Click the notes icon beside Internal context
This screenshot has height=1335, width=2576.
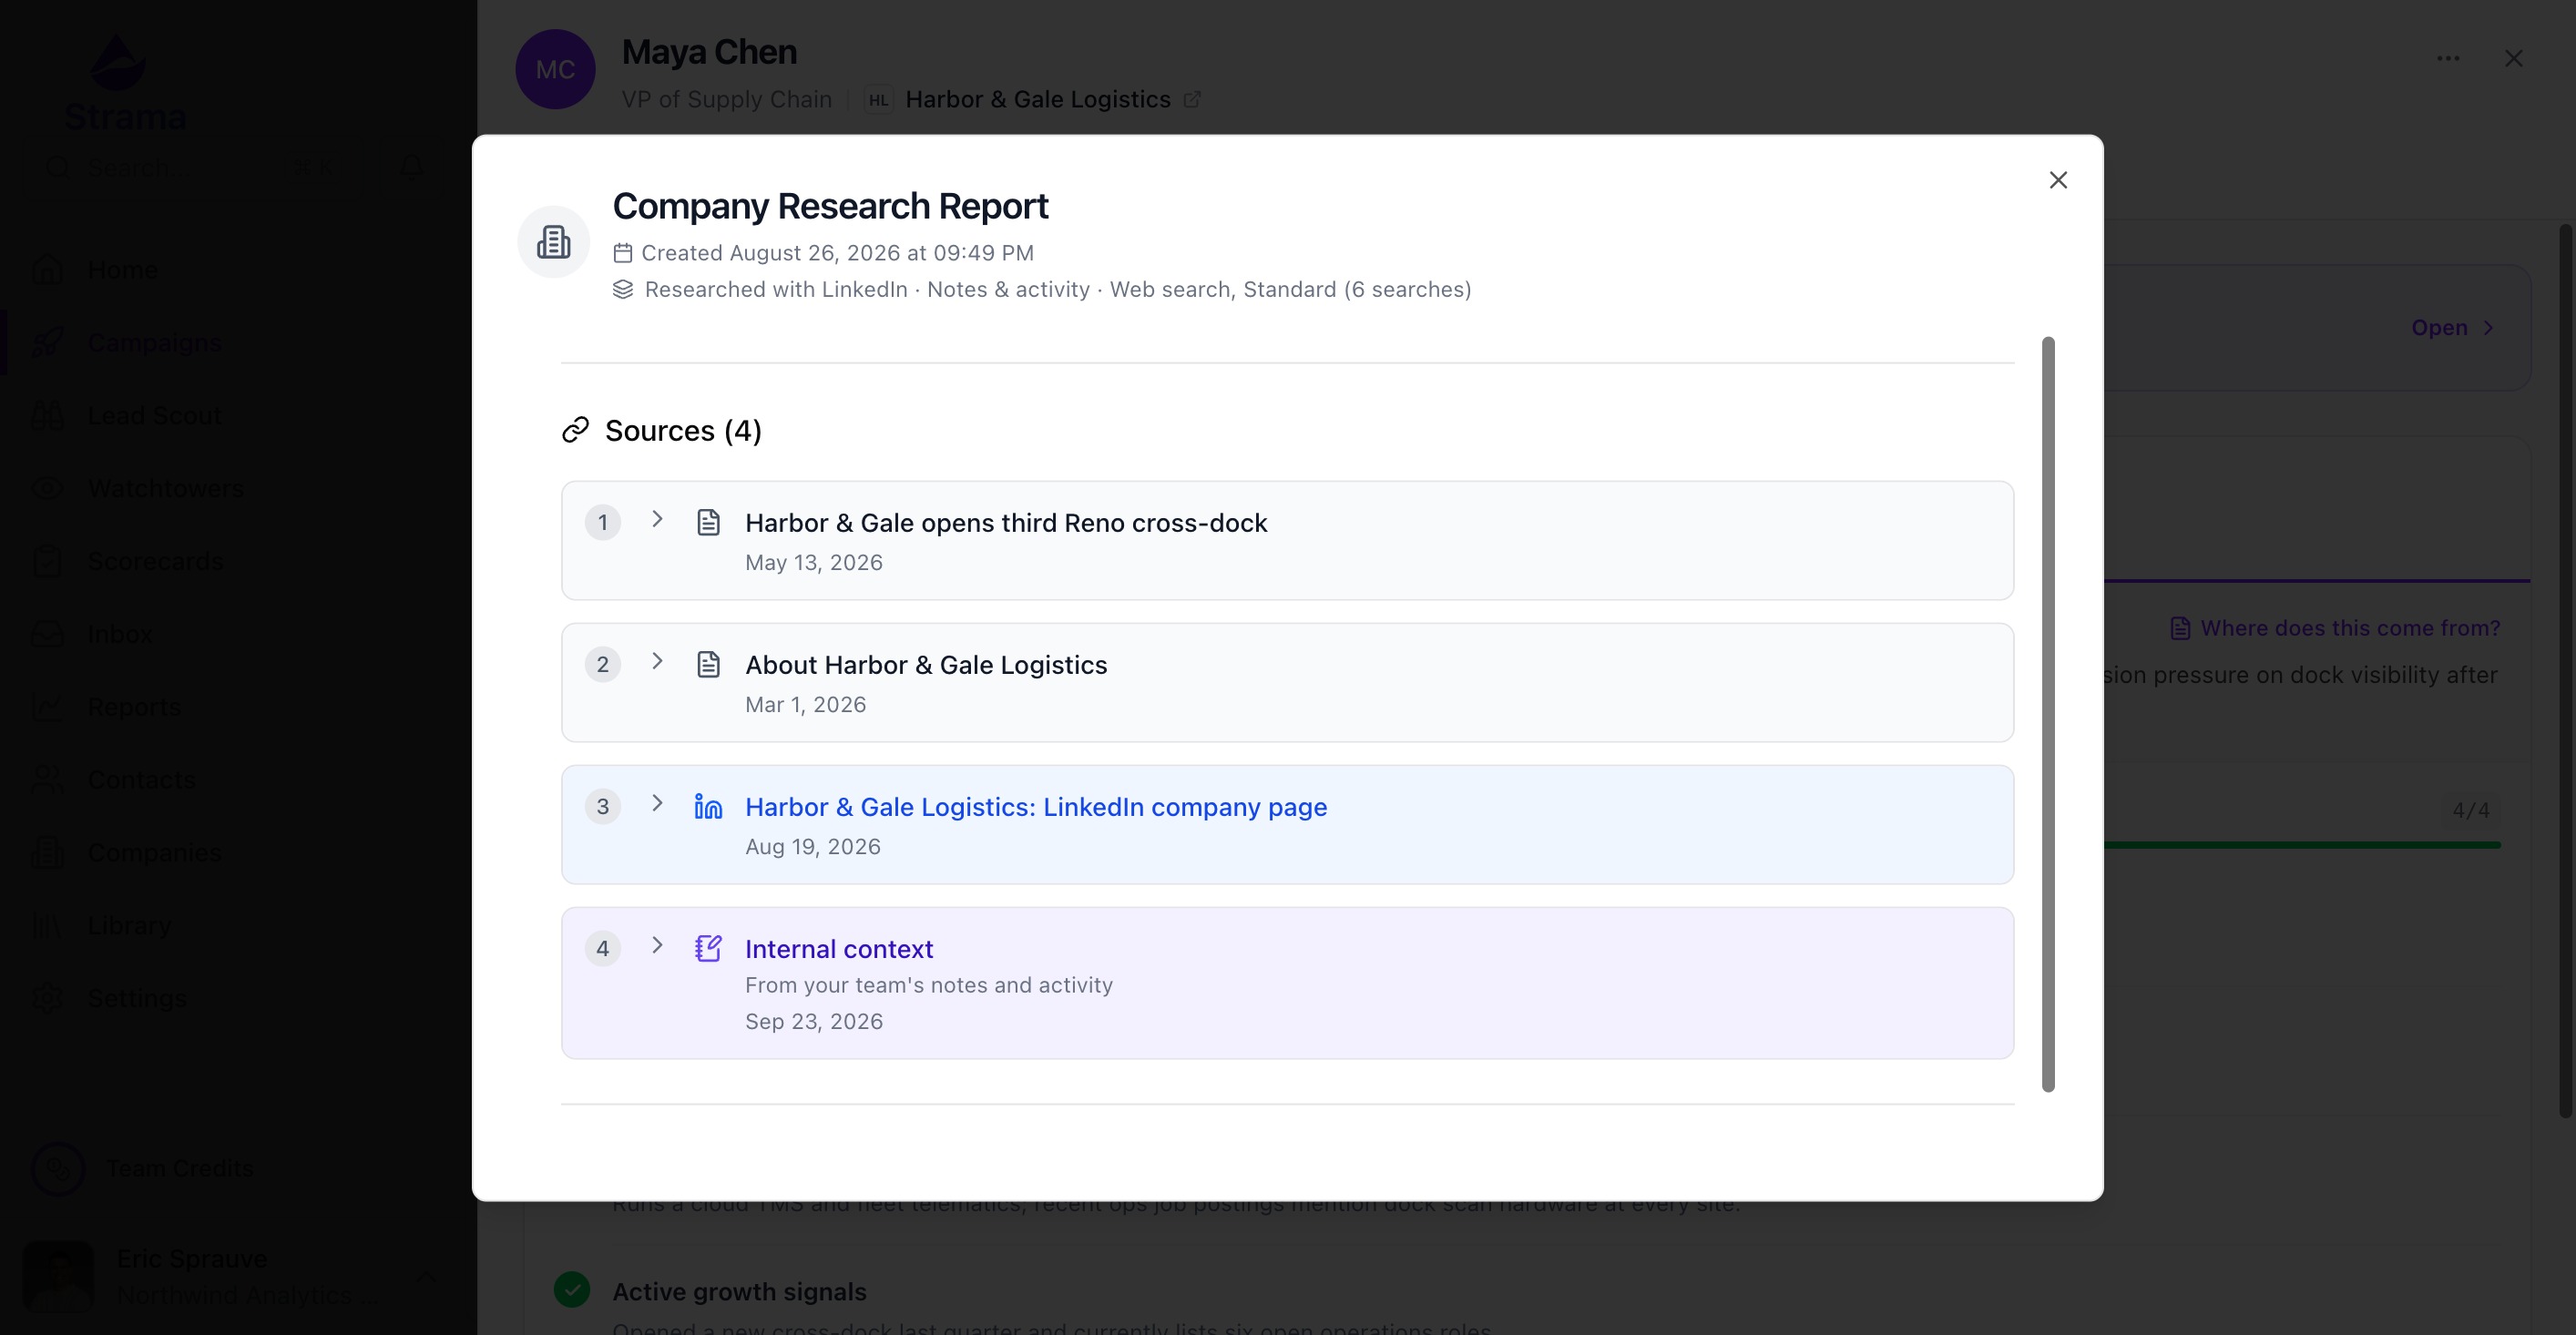click(x=708, y=948)
